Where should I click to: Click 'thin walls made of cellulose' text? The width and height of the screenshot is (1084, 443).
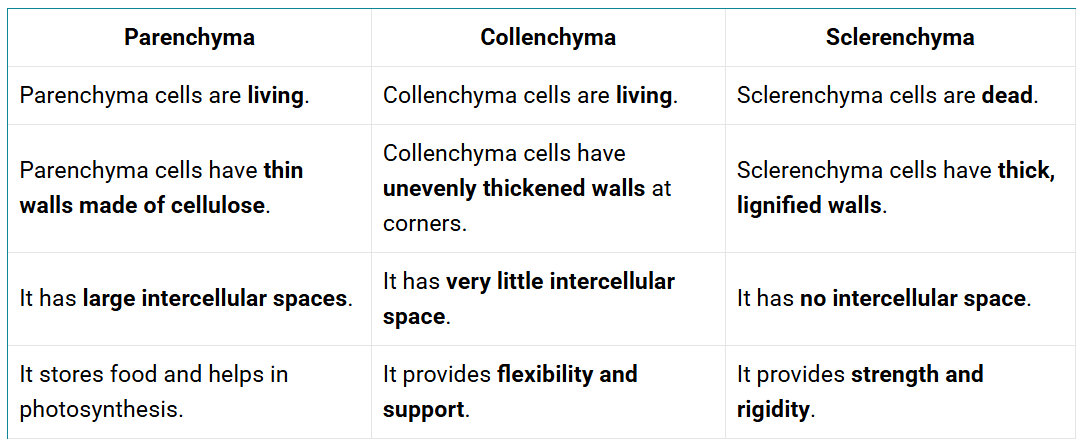pos(142,206)
